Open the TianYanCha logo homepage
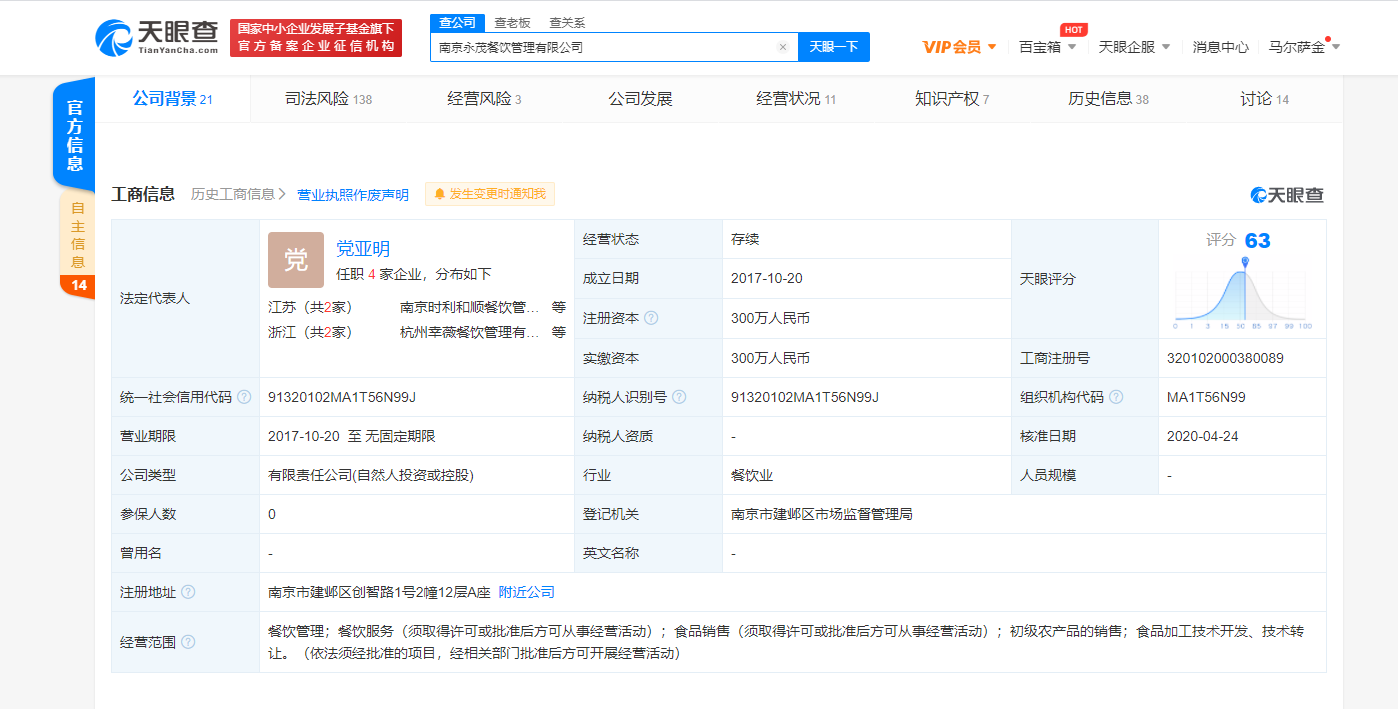This screenshot has height=709, width=1398. tap(157, 38)
